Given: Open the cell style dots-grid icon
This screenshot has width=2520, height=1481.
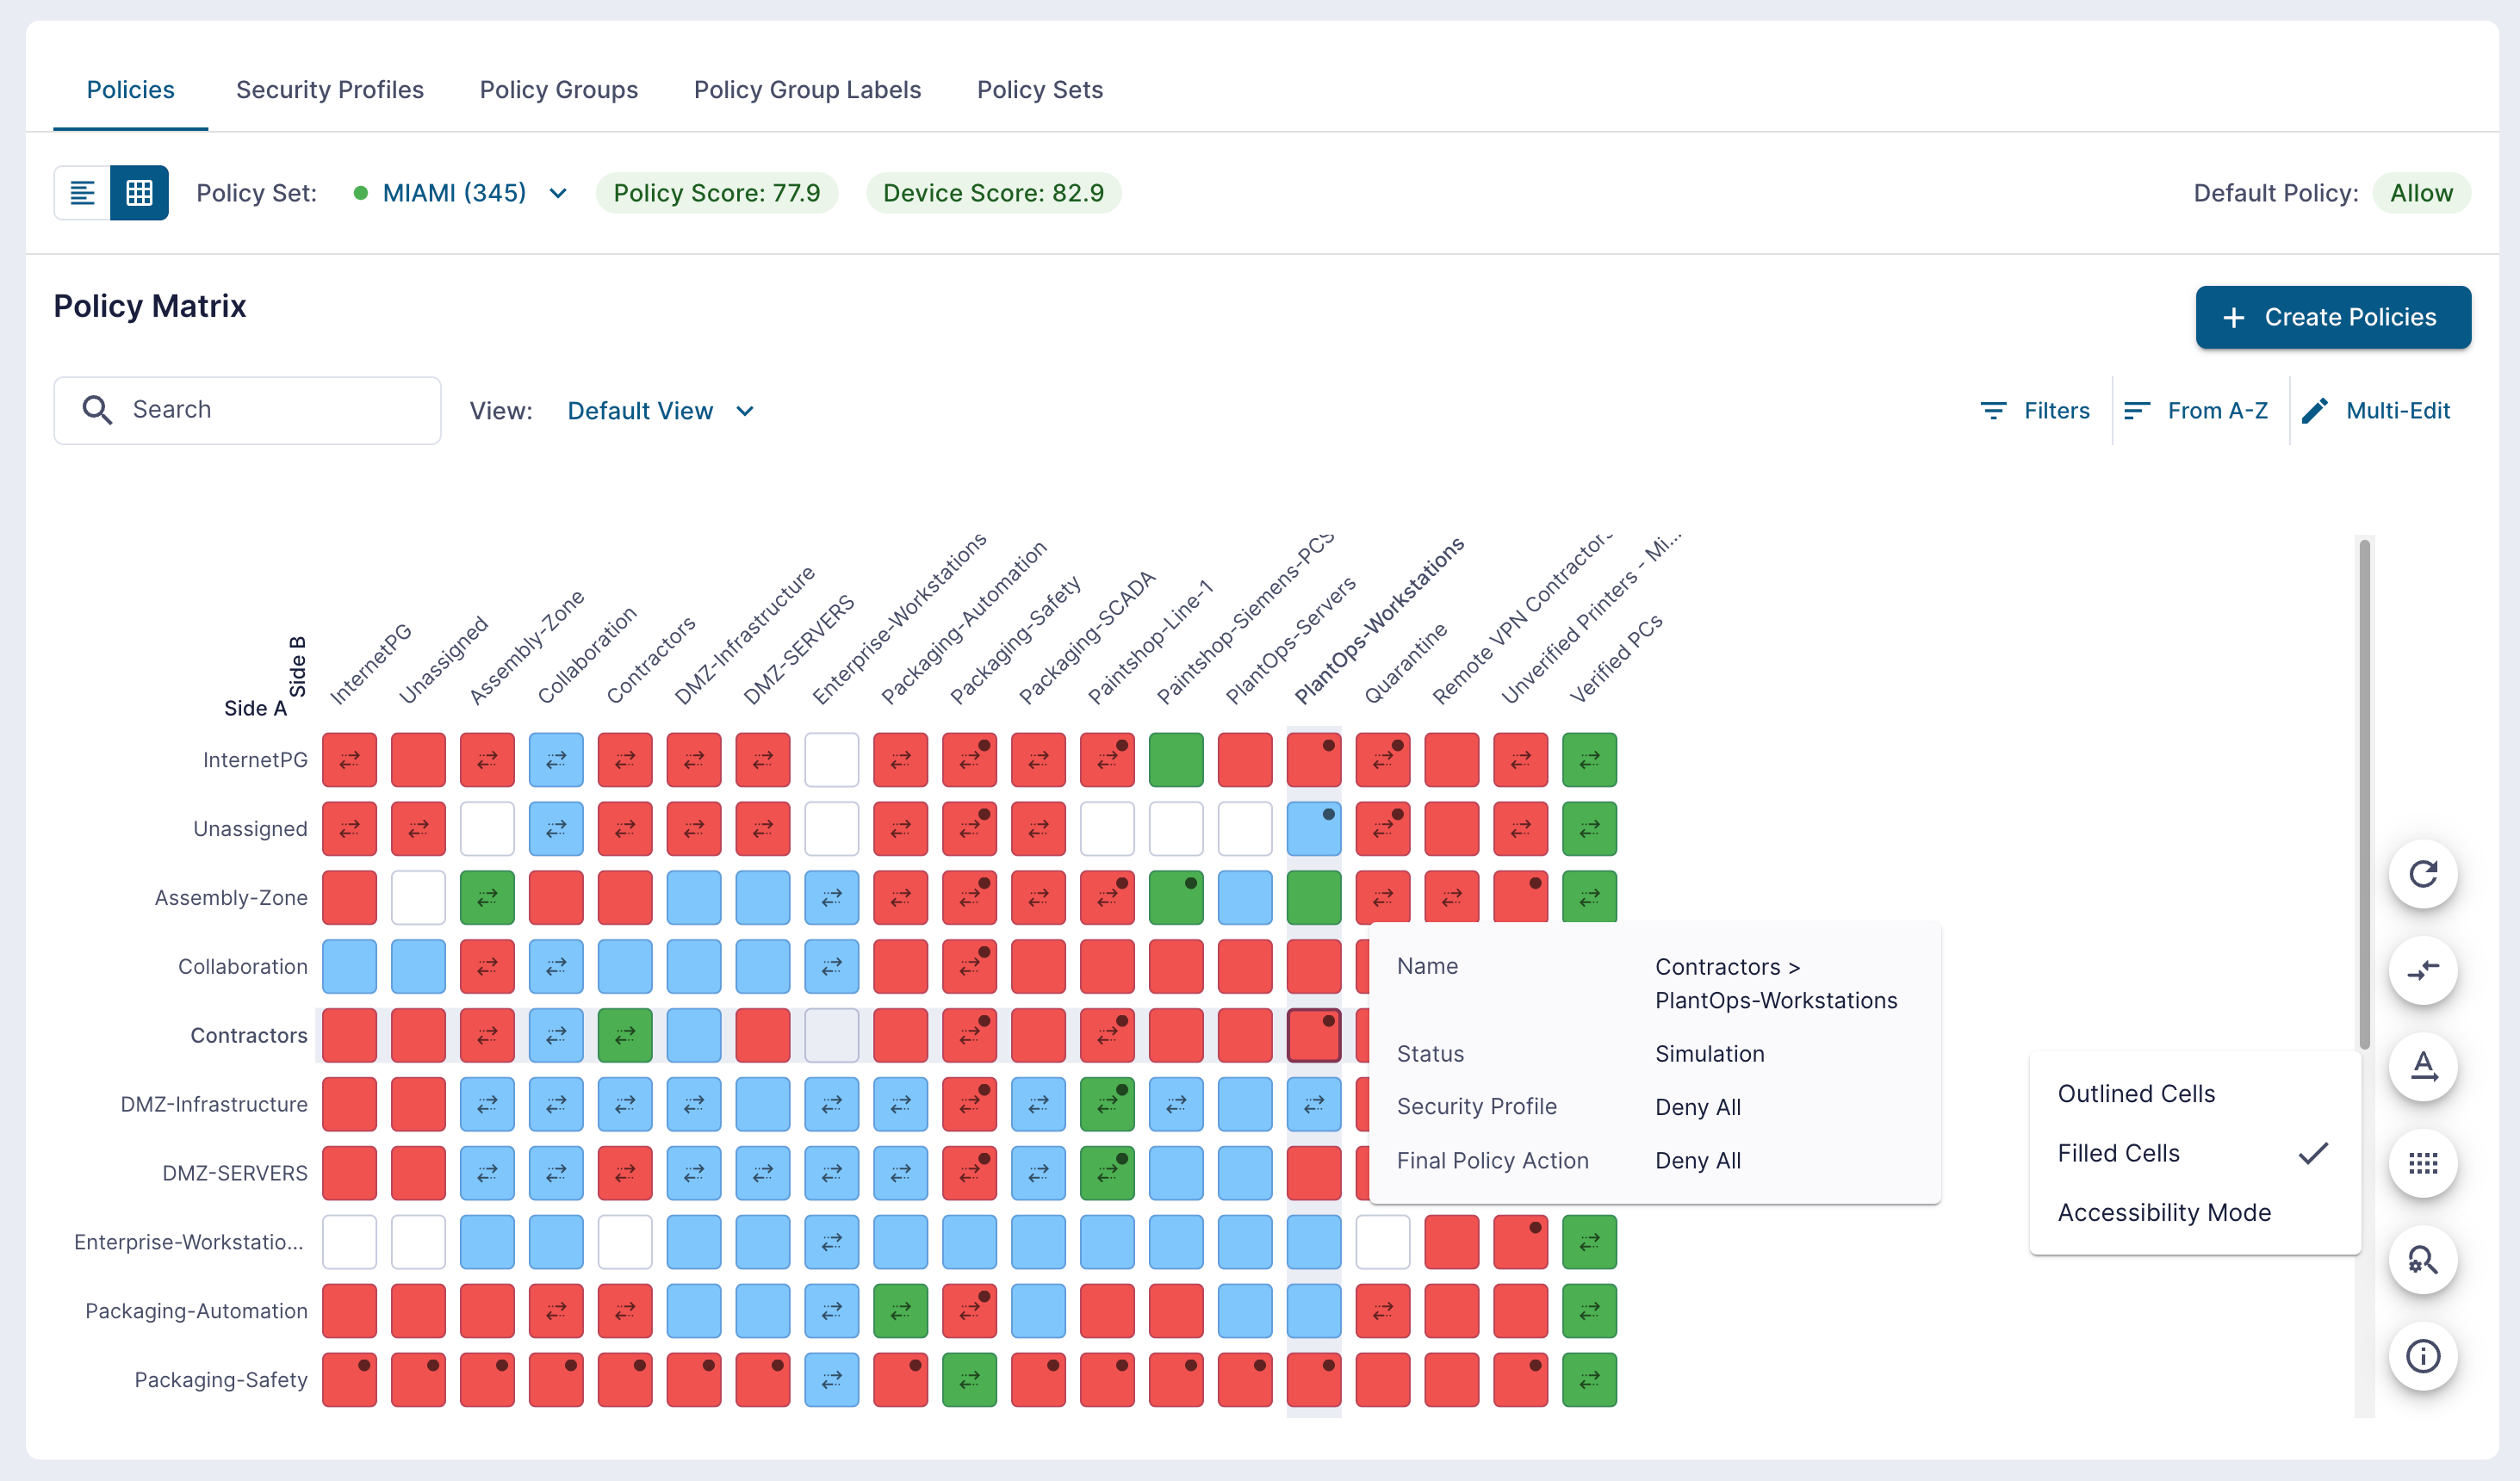Looking at the screenshot, I should [2423, 1164].
